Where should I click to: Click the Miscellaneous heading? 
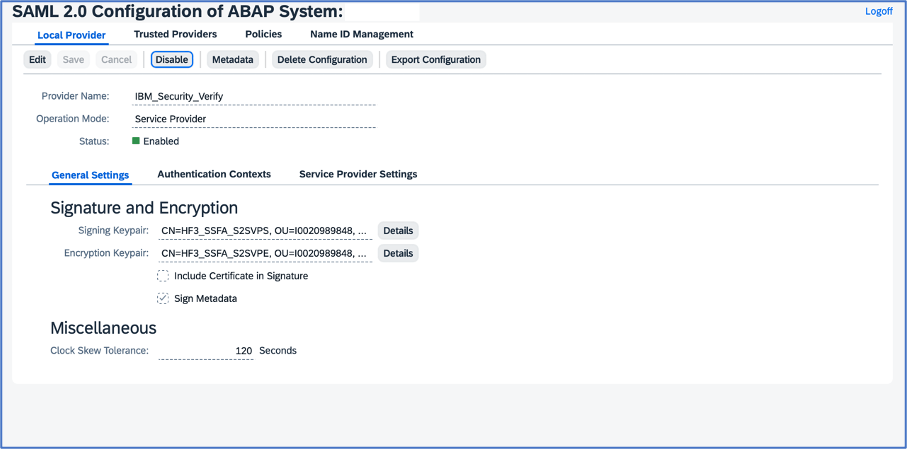click(103, 328)
